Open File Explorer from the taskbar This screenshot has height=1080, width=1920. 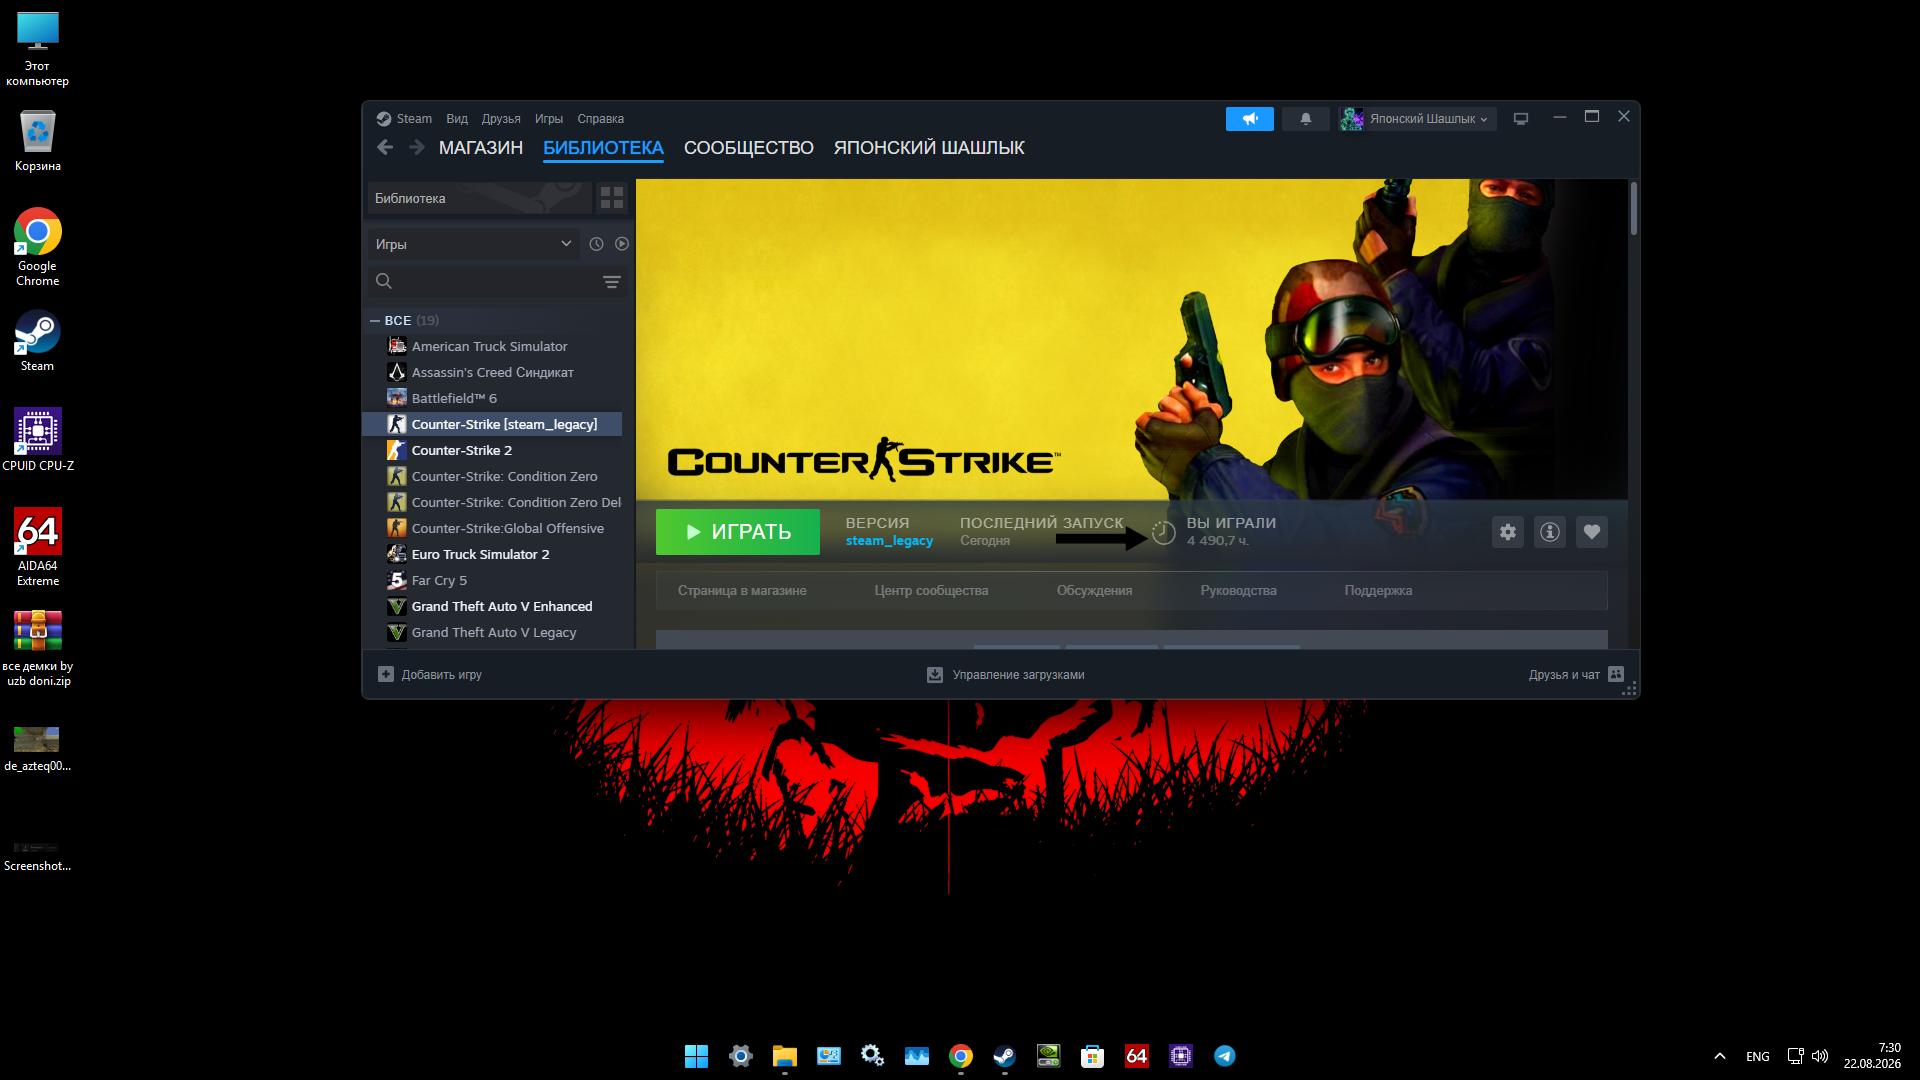click(x=785, y=1056)
